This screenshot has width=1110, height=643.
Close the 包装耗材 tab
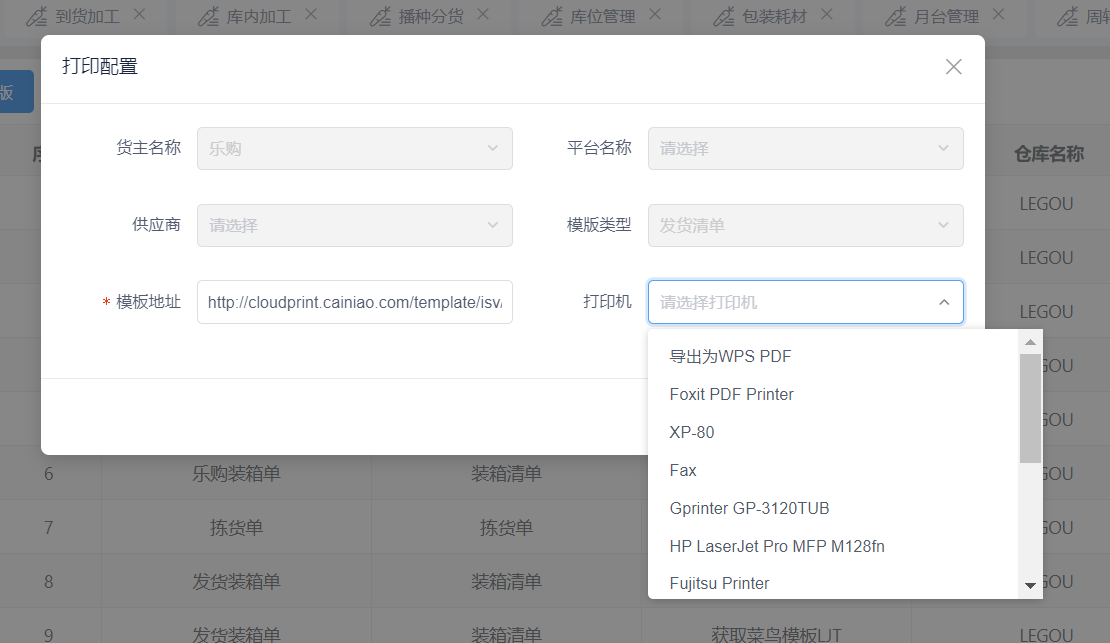tap(827, 14)
